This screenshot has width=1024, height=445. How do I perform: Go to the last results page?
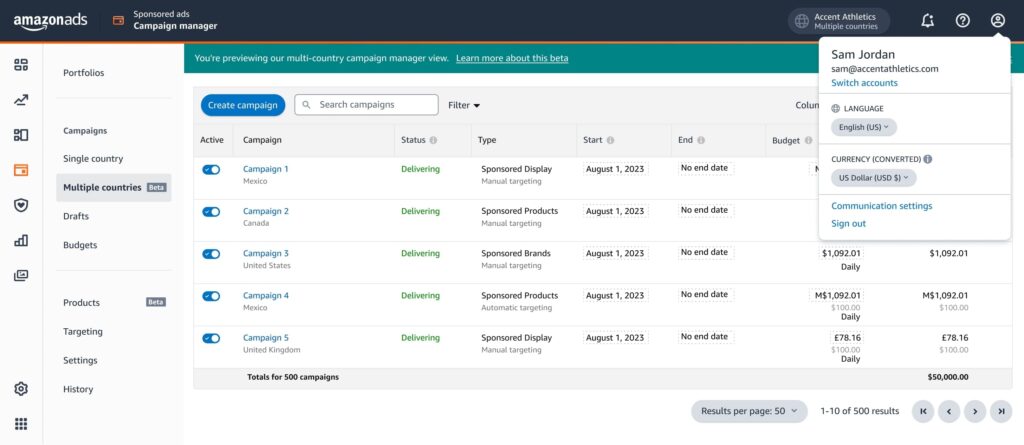tap(1001, 411)
